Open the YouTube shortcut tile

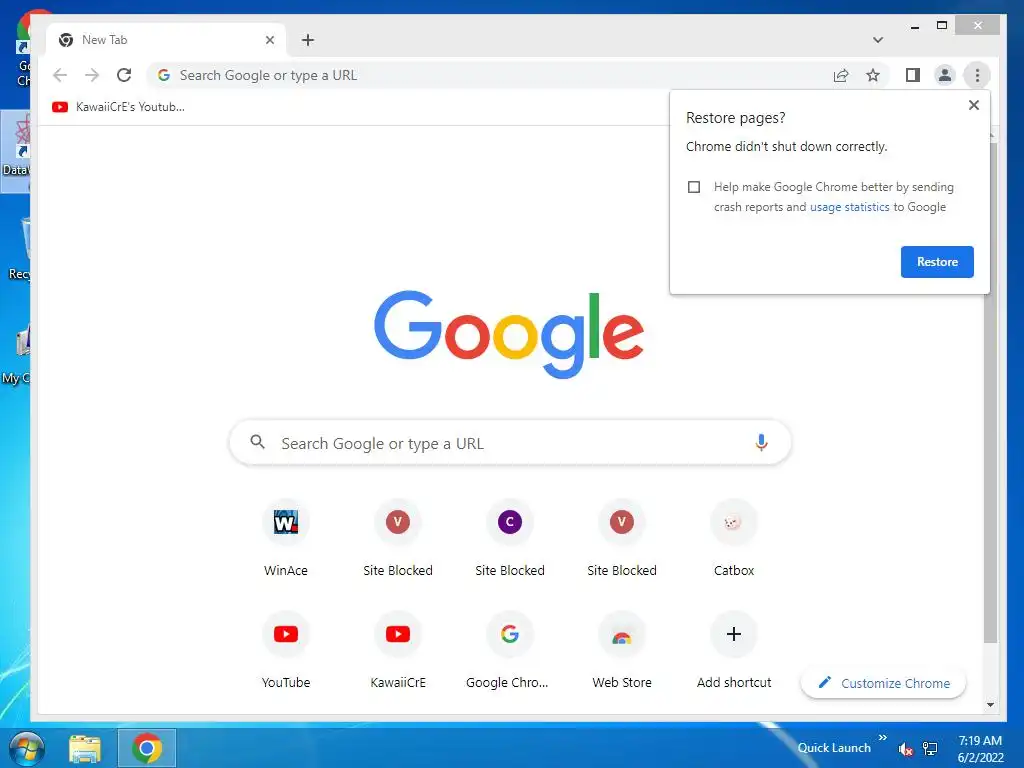[285, 650]
